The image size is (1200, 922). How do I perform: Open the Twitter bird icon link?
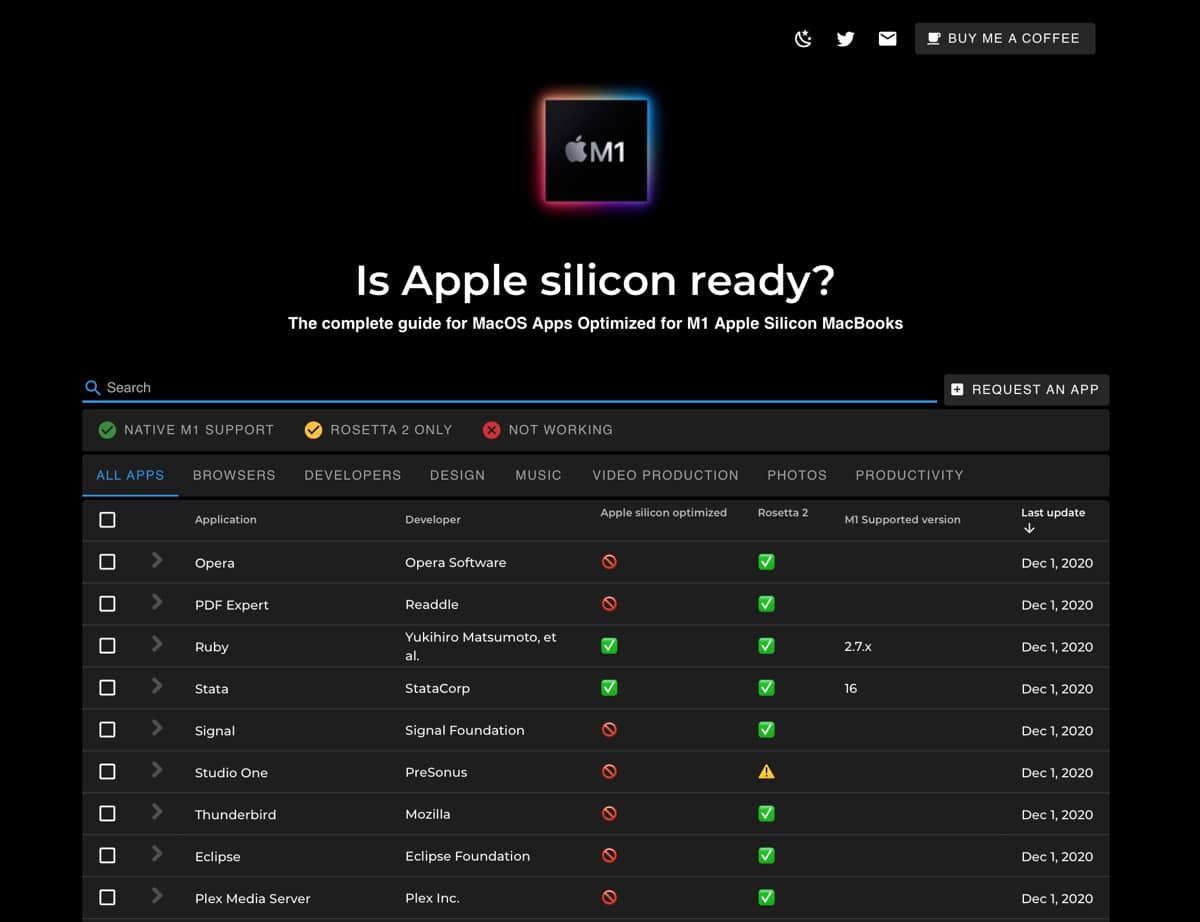click(x=845, y=39)
